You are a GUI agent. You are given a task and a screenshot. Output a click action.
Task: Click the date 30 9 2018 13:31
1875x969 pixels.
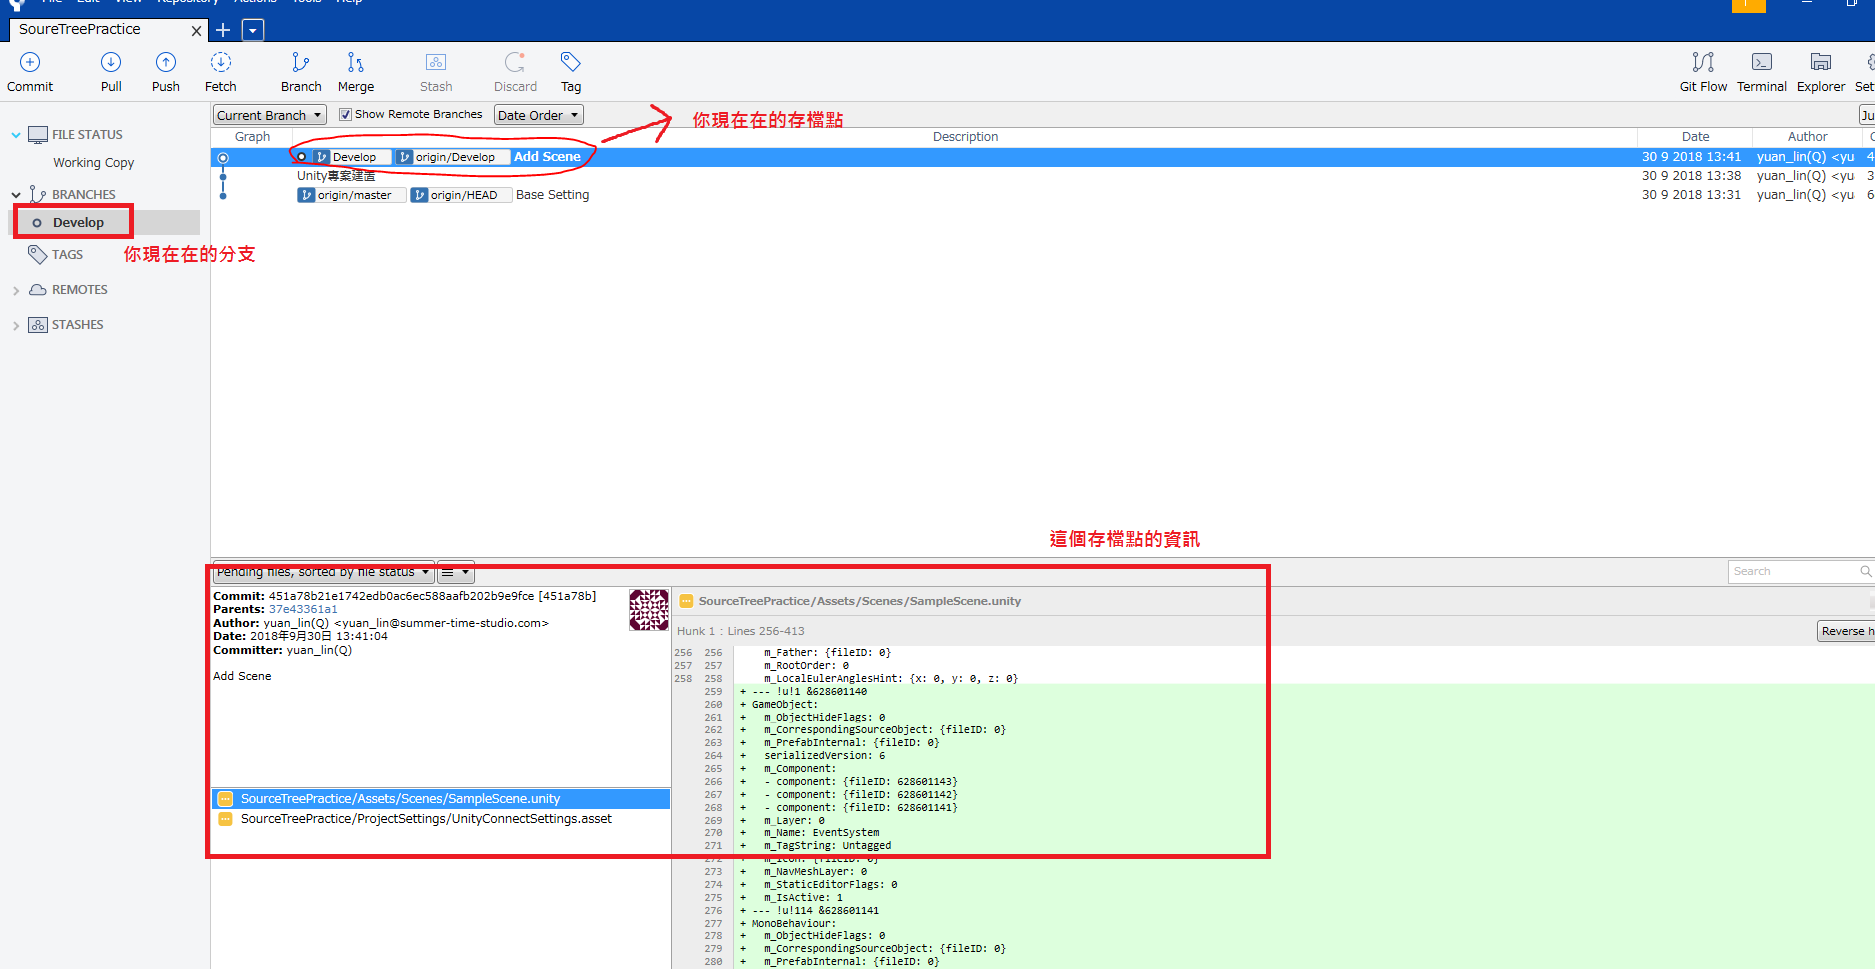(1691, 195)
